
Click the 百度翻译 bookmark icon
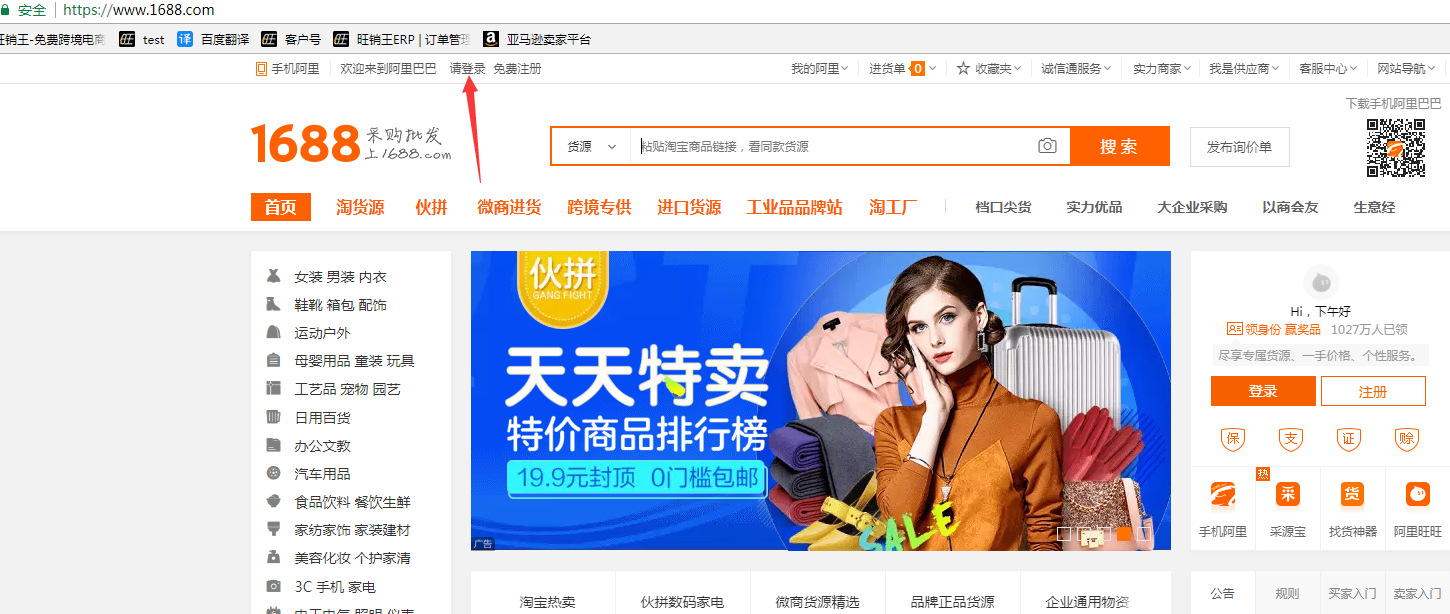[x=185, y=39]
